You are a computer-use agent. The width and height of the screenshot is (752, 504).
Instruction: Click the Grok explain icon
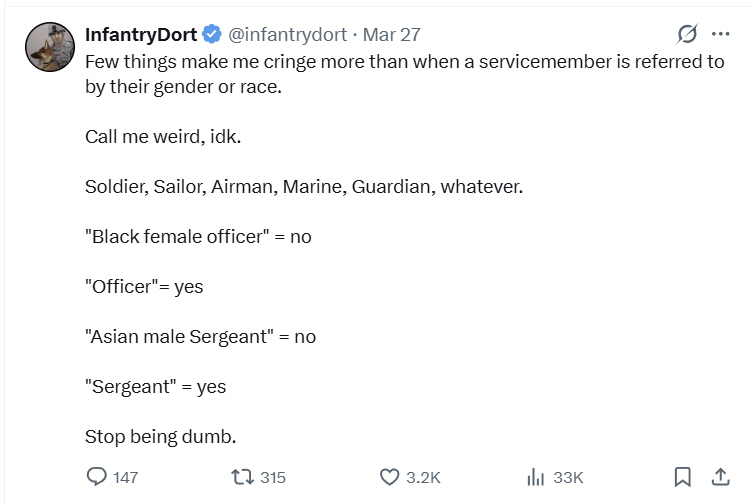pos(687,34)
